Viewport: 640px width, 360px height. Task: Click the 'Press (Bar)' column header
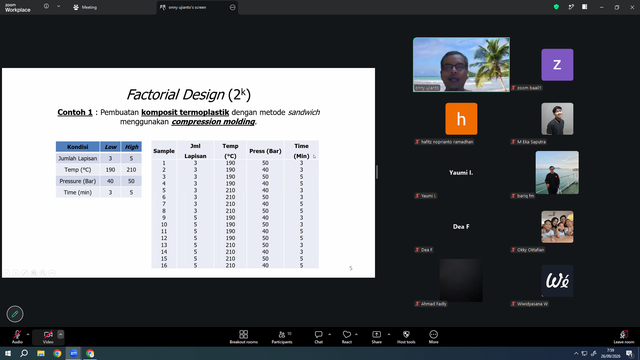pos(265,151)
